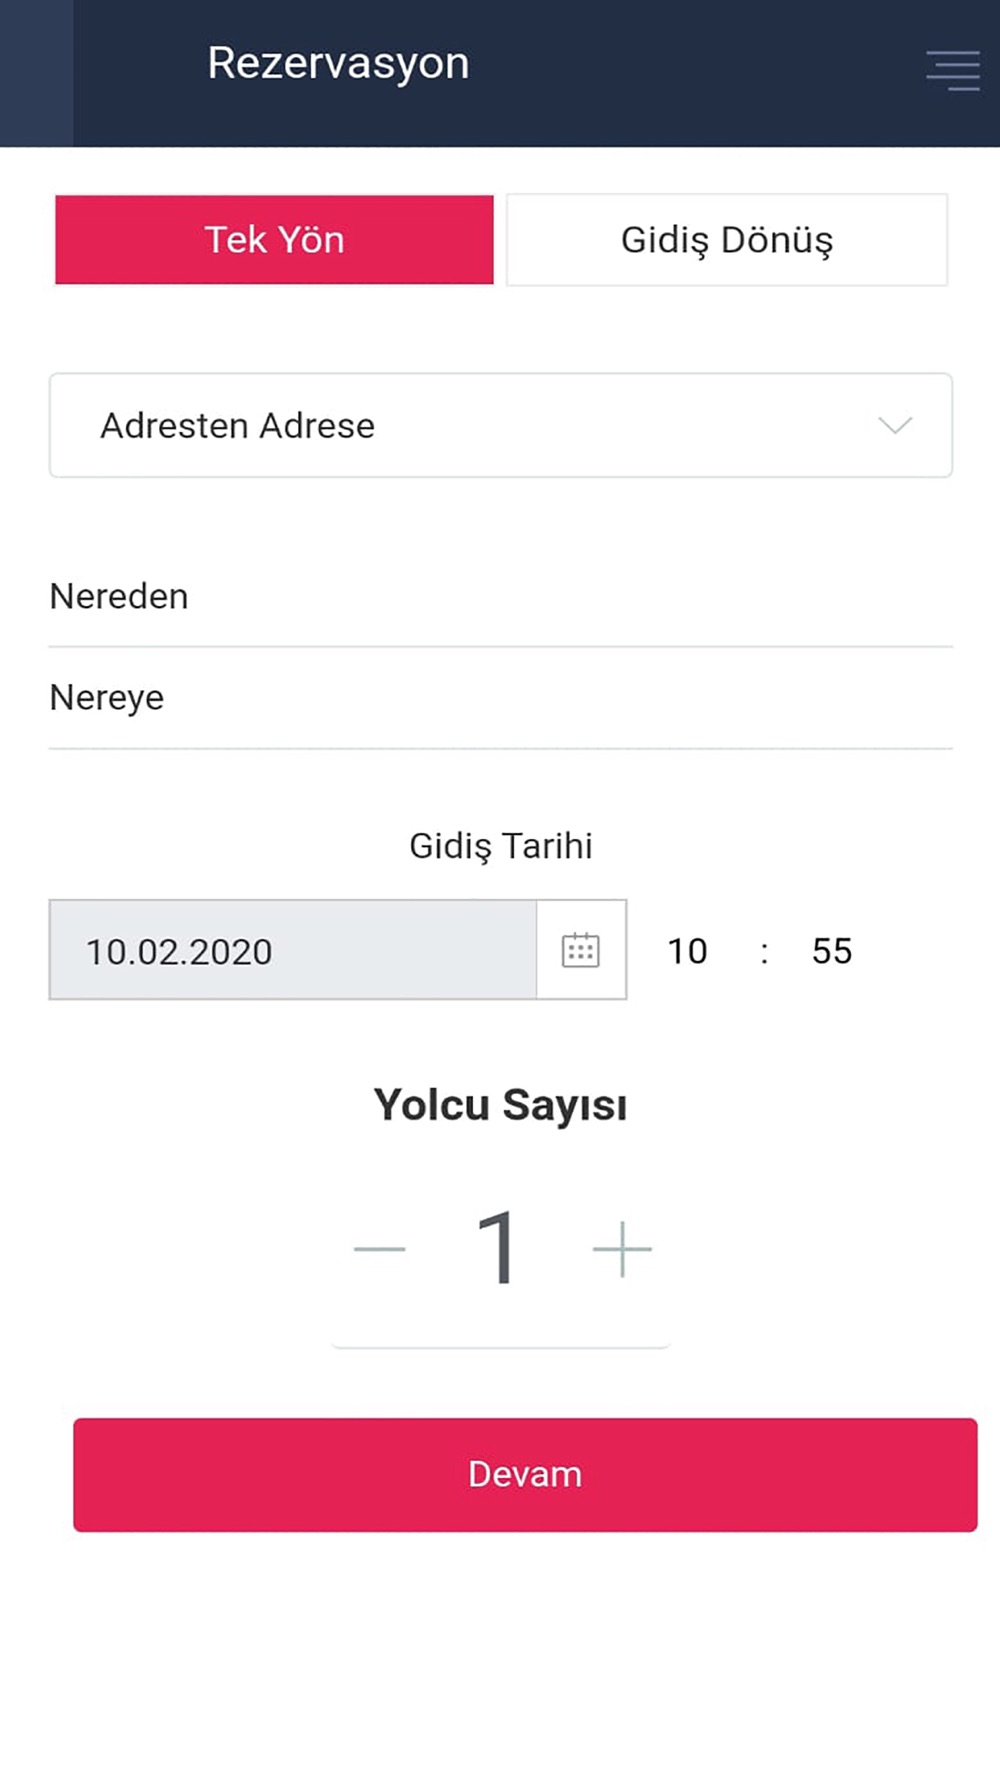Open the hamburger menu icon
The width and height of the screenshot is (1000, 1778).
click(952, 70)
